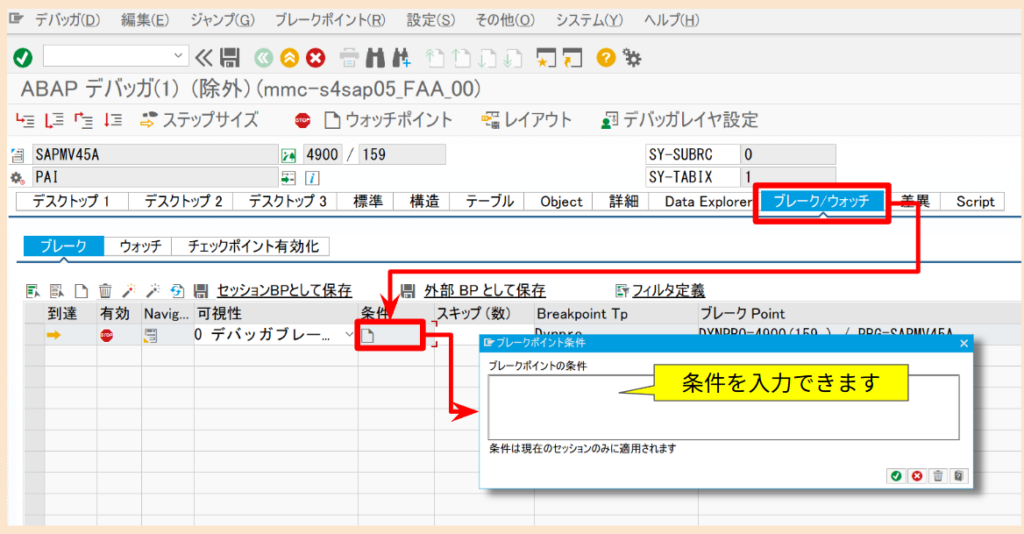Click the help document button in dialog
The width and height of the screenshot is (1024, 534).
(958, 476)
